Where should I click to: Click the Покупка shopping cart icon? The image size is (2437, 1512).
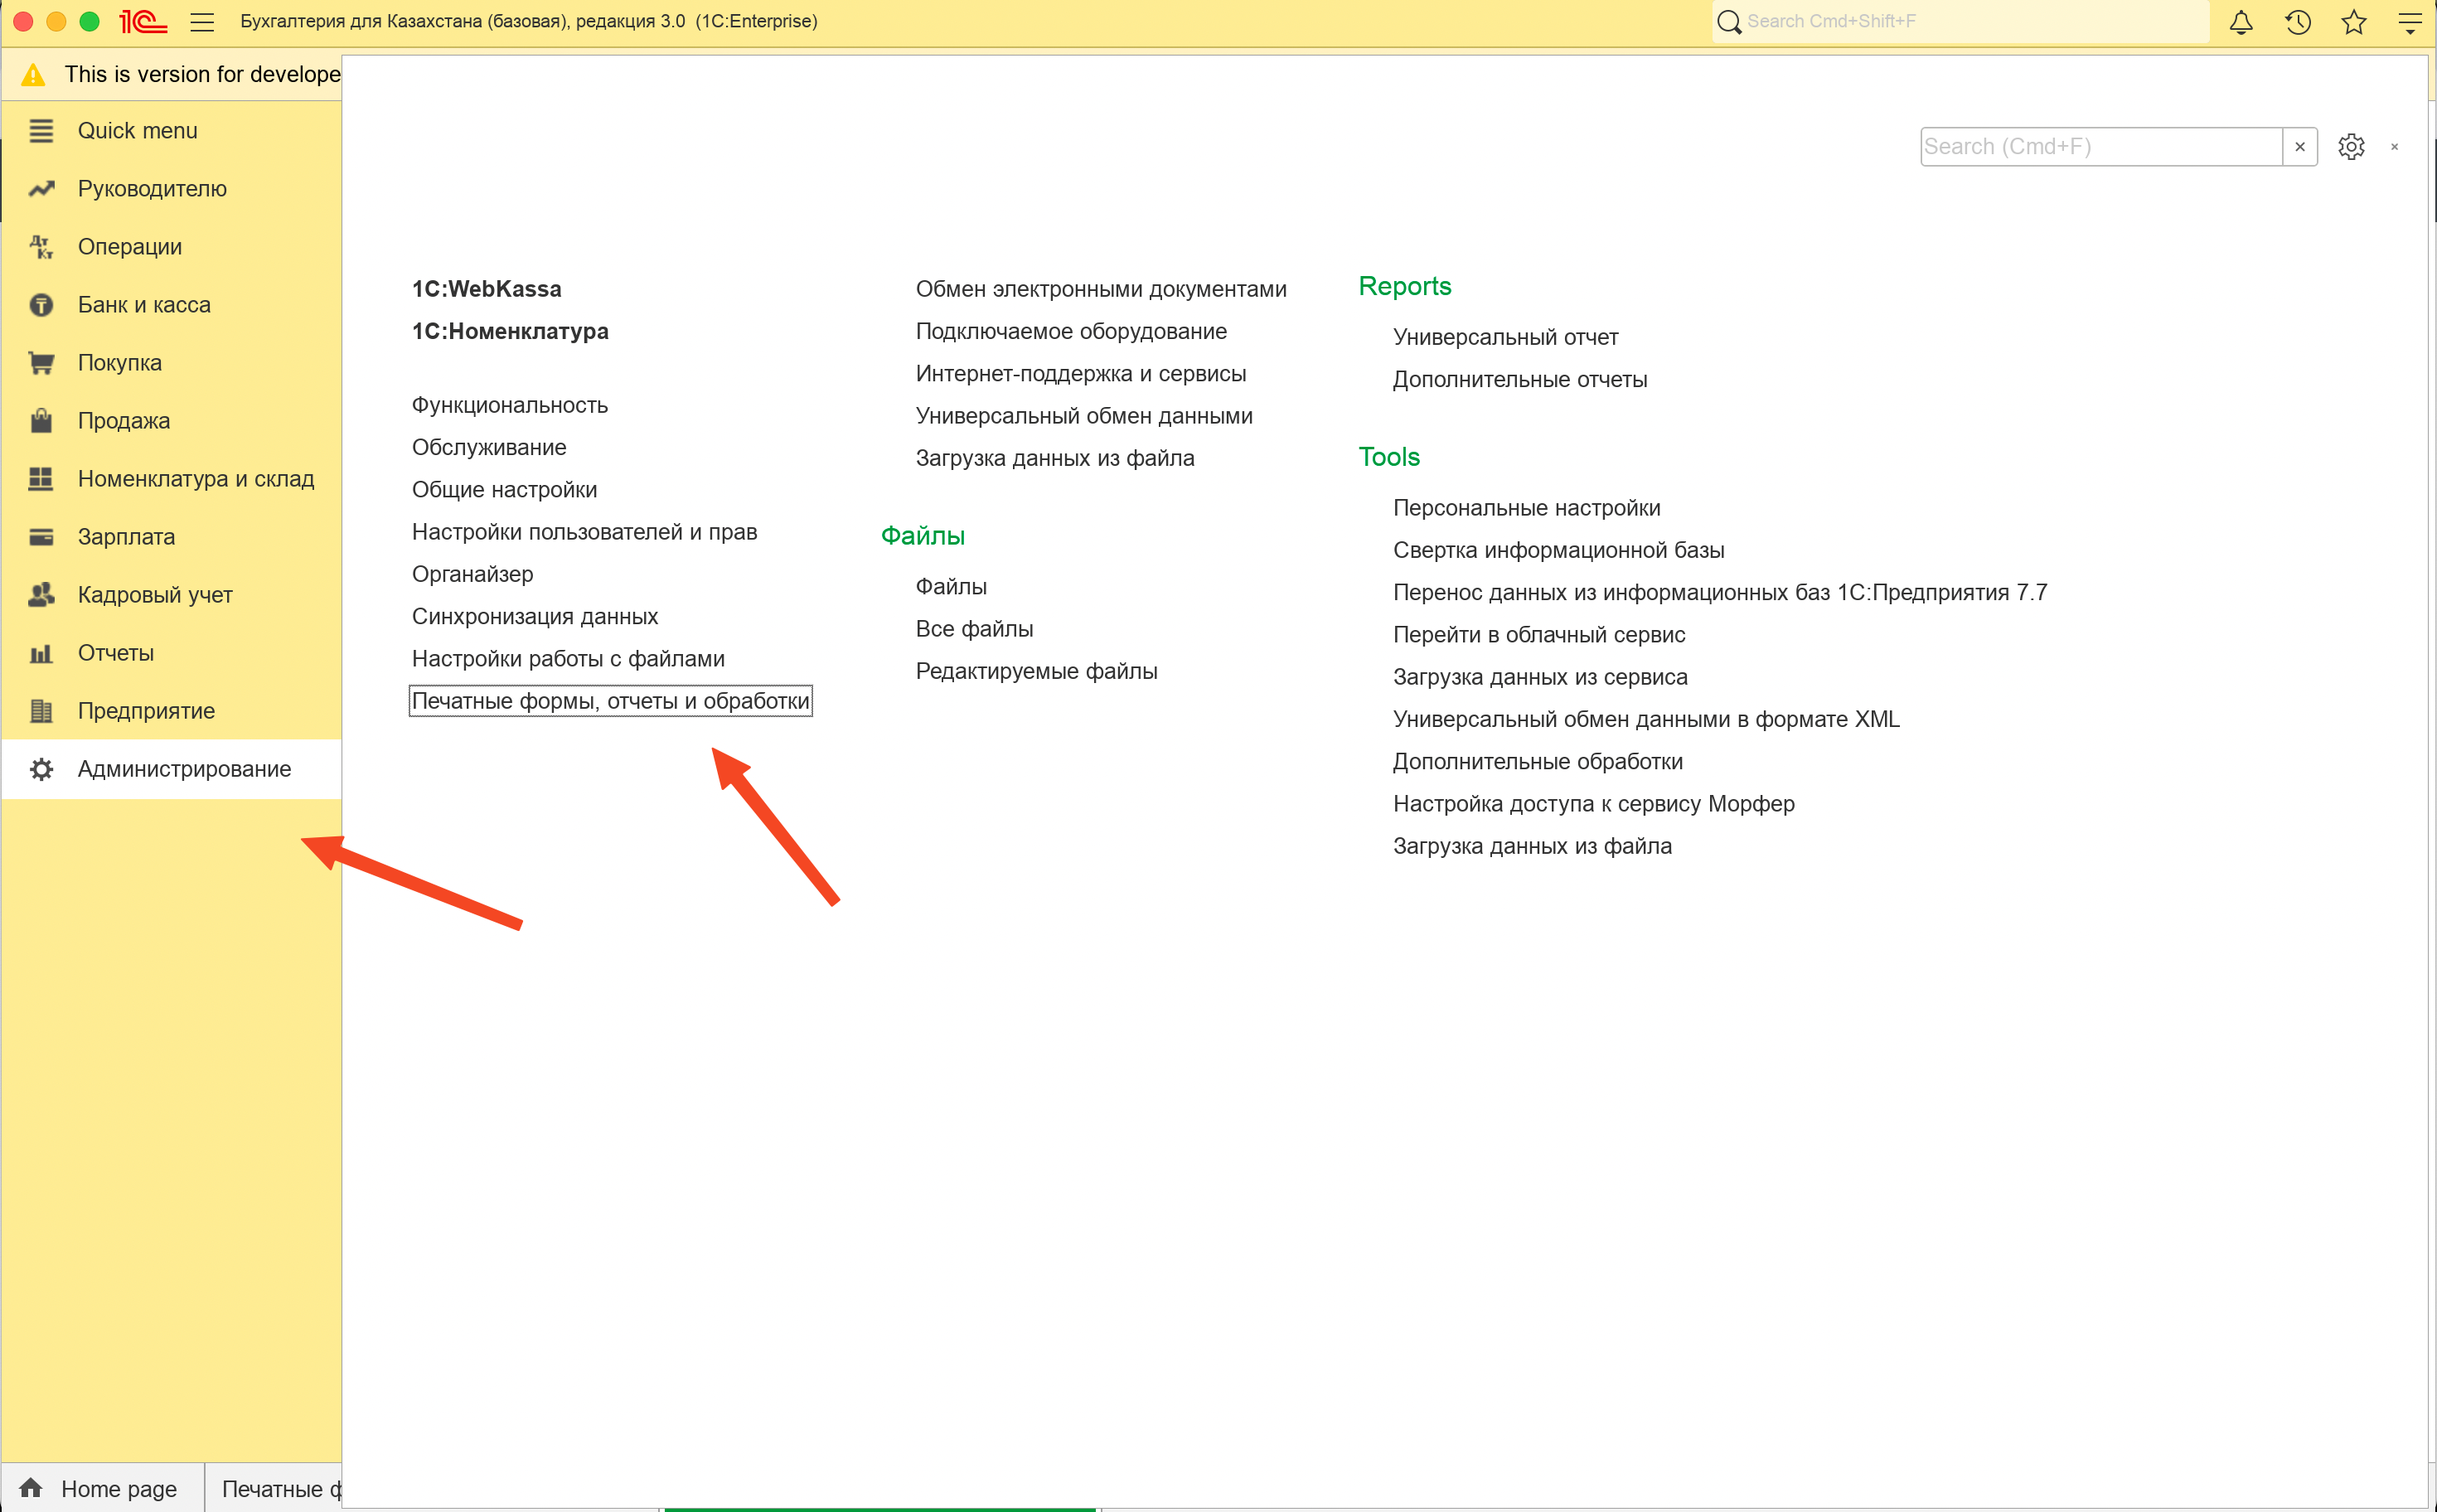tap(41, 363)
